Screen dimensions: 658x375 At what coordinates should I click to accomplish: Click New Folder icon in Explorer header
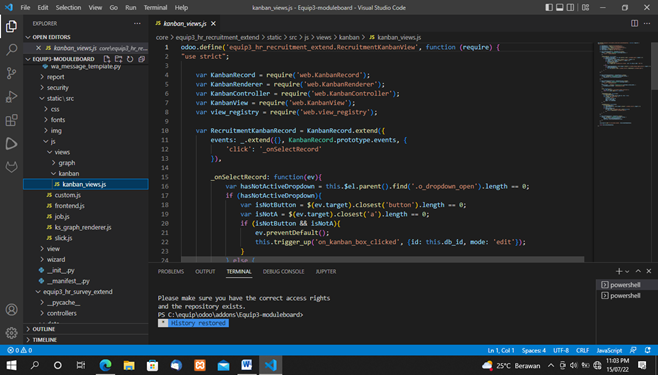(x=119, y=59)
